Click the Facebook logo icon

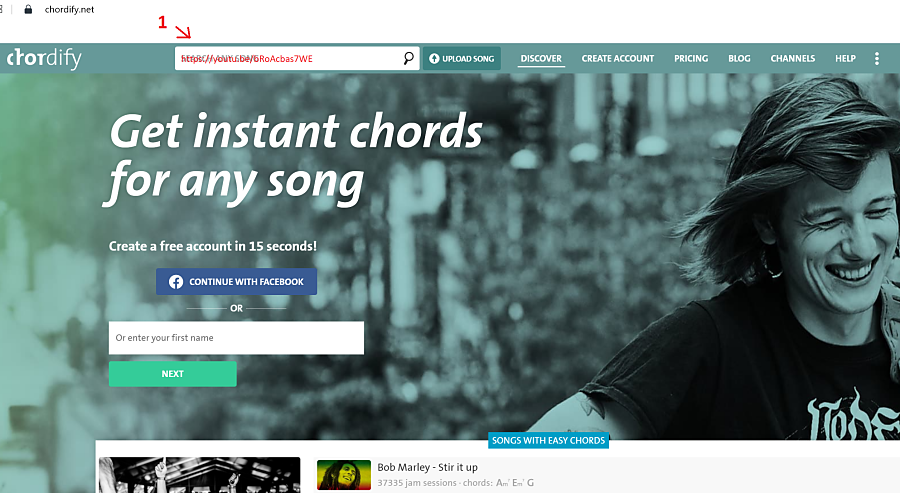pyautogui.click(x=176, y=282)
